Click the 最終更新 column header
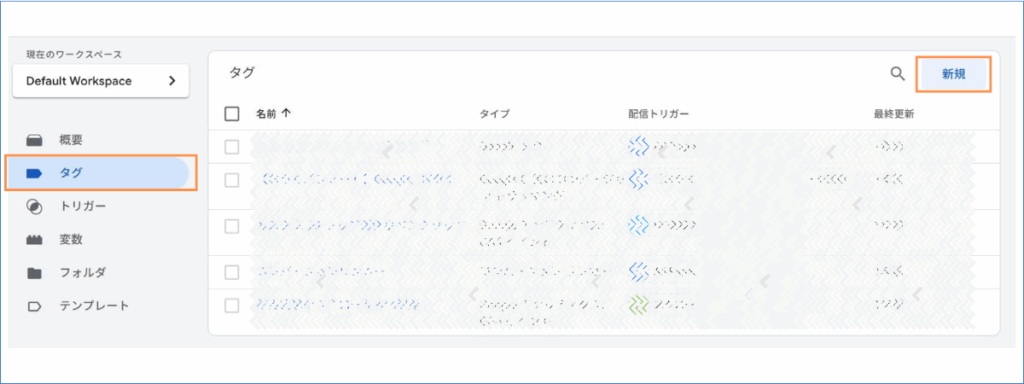1024x384 pixels. tap(893, 114)
